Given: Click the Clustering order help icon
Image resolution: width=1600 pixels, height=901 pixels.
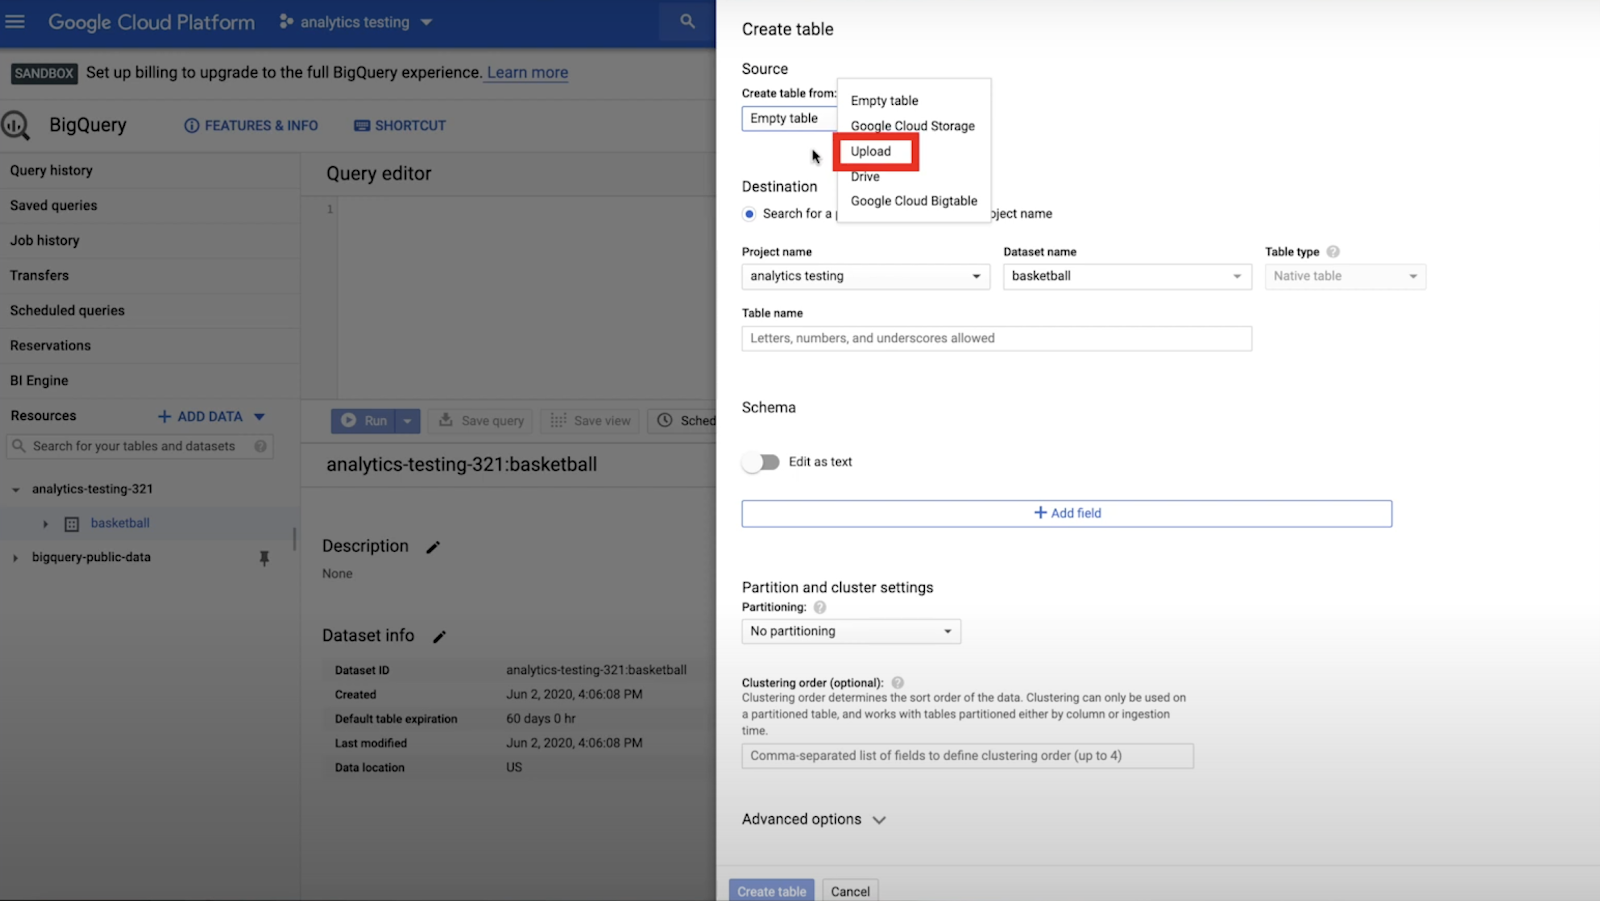Looking at the screenshot, I should pos(898,683).
